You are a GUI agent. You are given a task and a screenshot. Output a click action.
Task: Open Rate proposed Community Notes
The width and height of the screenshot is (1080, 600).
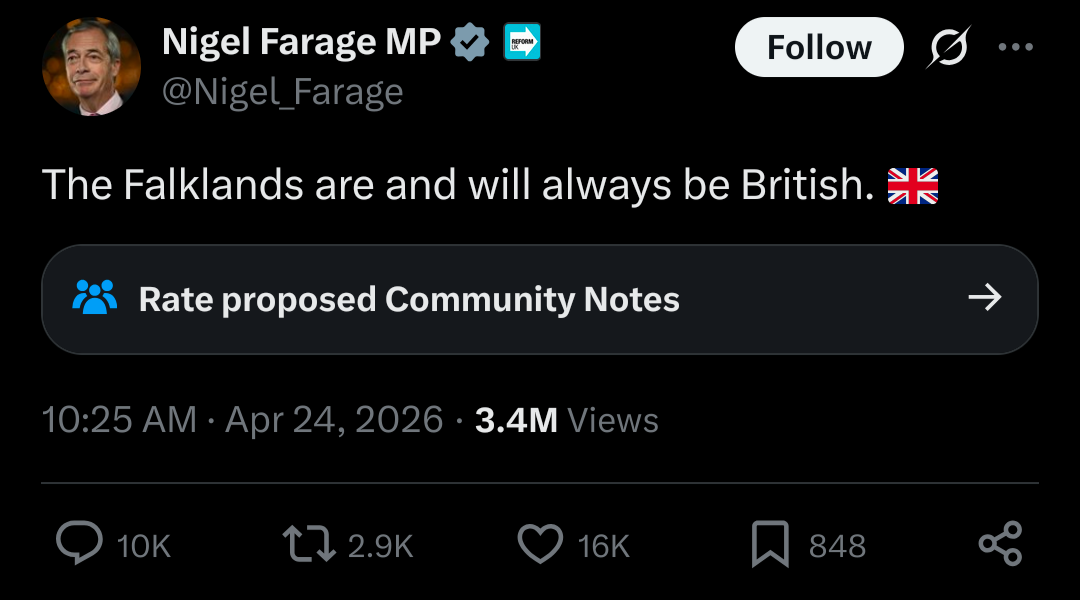pyautogui.click(x=409, y=299)
